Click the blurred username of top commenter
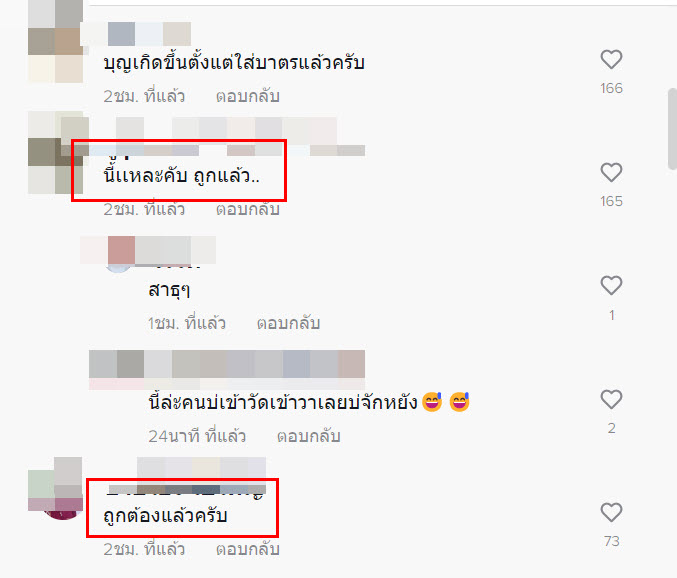 136,34
